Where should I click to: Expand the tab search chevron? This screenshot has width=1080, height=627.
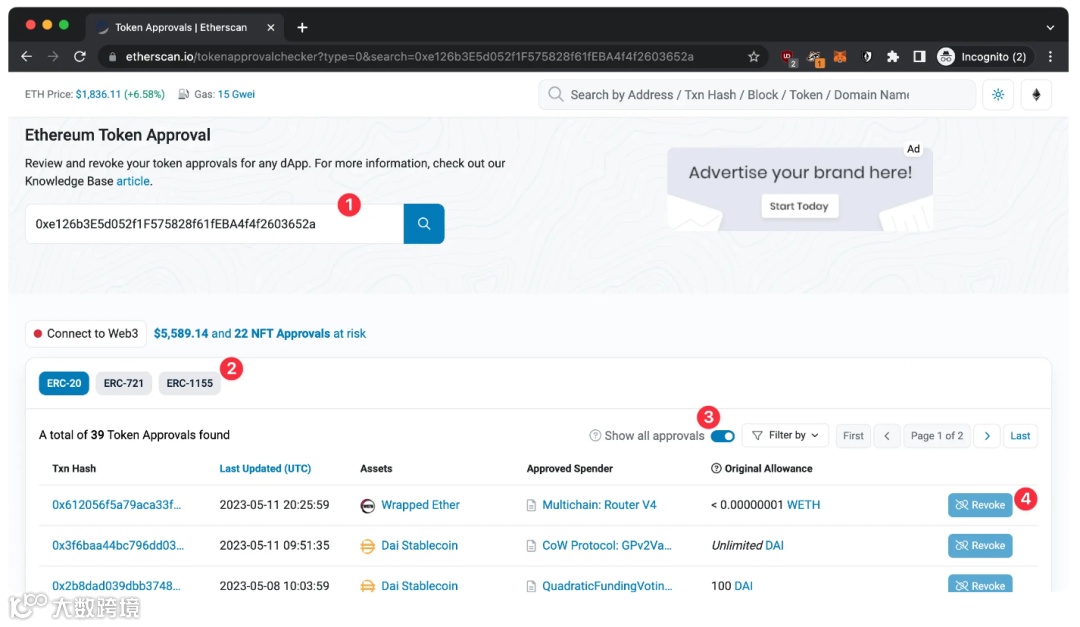[1050, 28]
